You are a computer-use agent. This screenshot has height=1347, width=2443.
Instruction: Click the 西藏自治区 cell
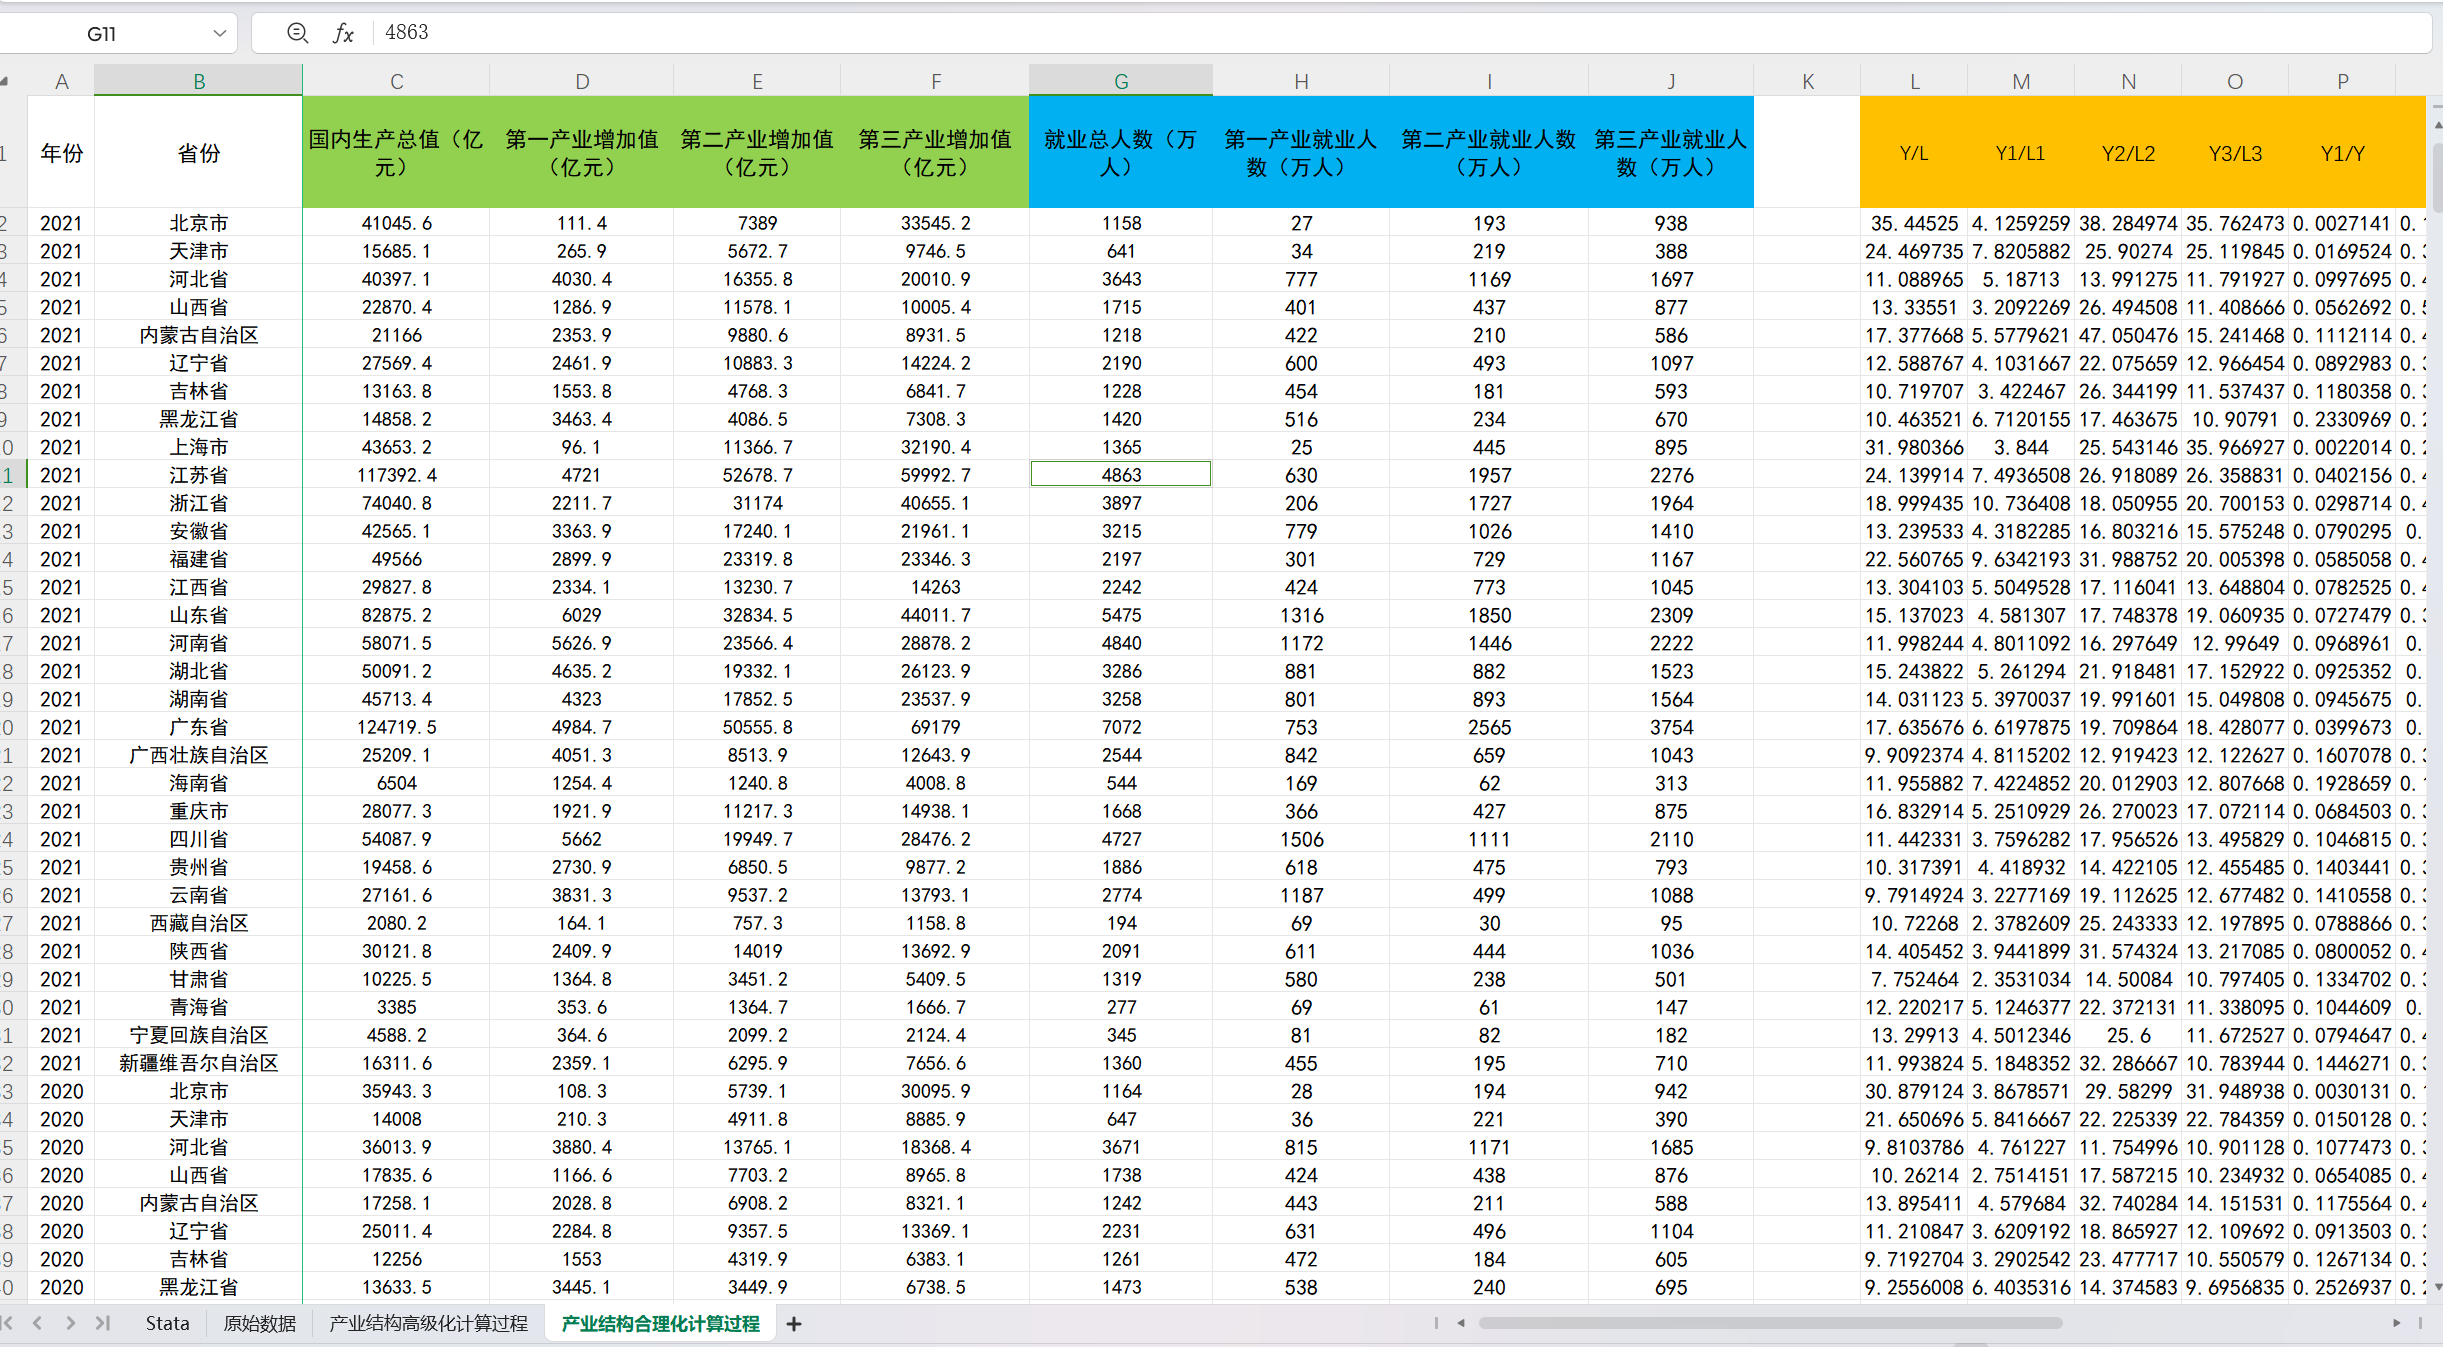[198, 923]
